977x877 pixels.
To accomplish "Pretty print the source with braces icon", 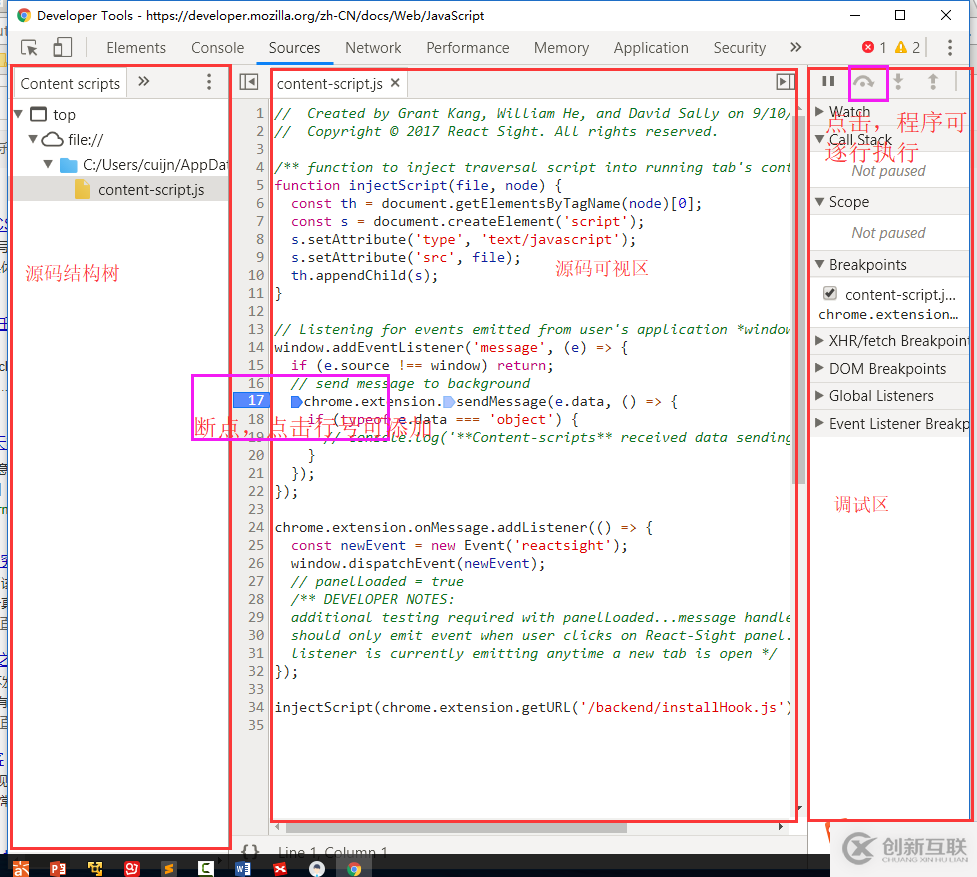I will coord(250,851).
